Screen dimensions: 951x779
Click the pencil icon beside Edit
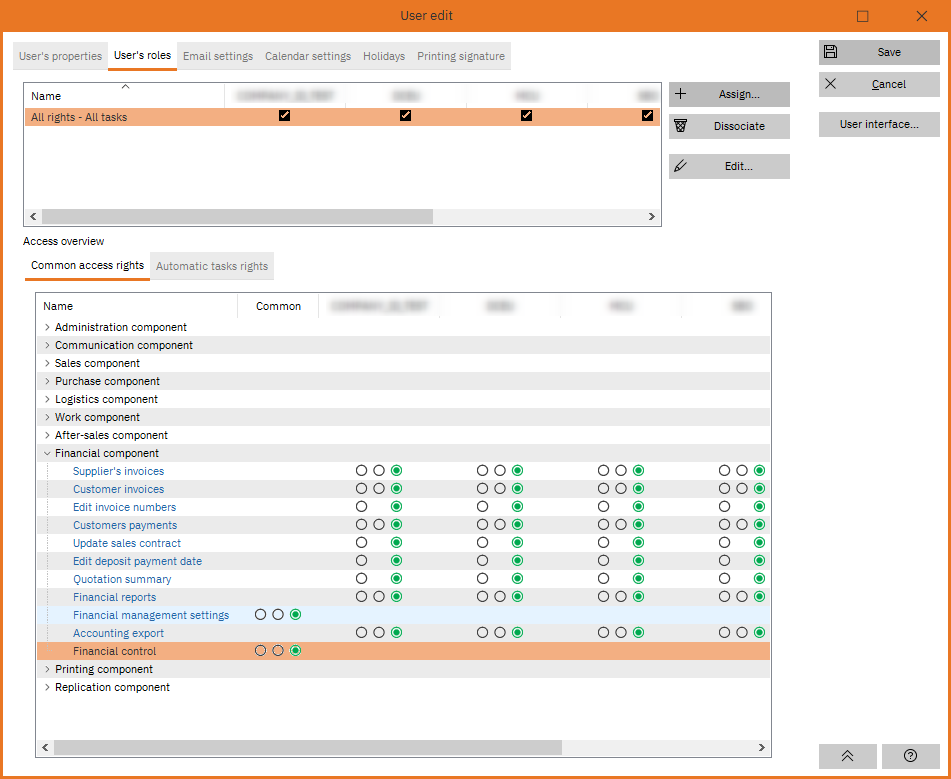coord(681,166)
